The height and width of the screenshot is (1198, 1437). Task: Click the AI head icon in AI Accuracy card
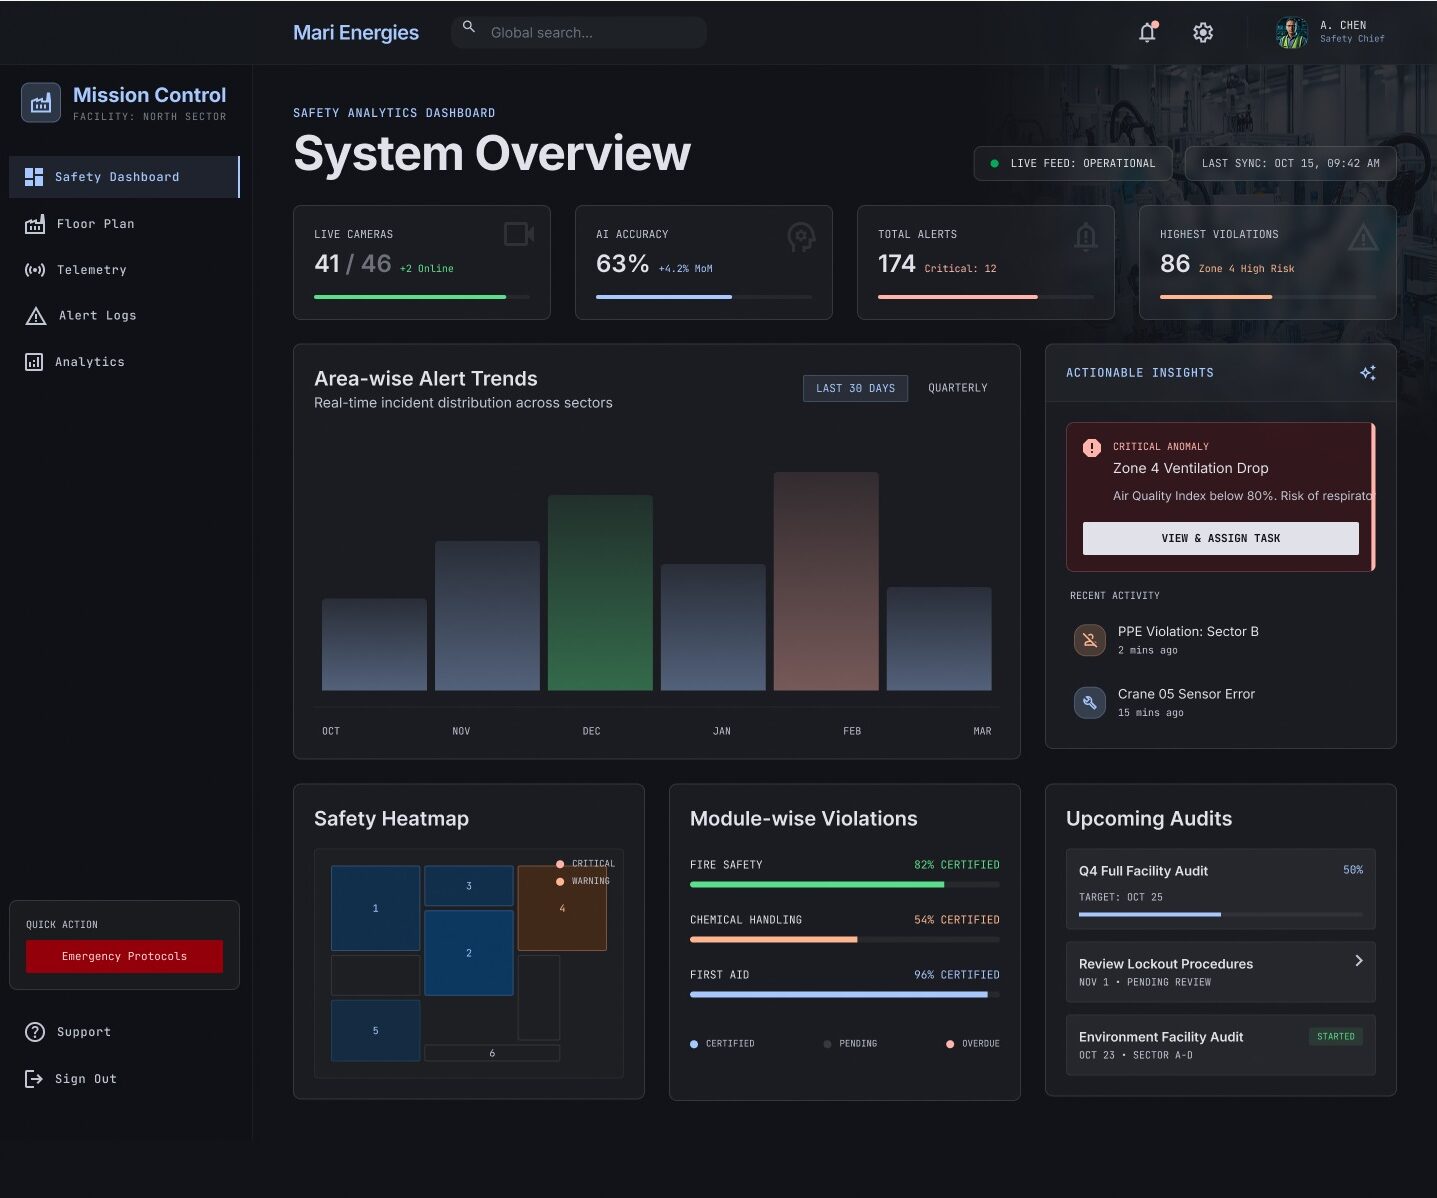point(801,237)
